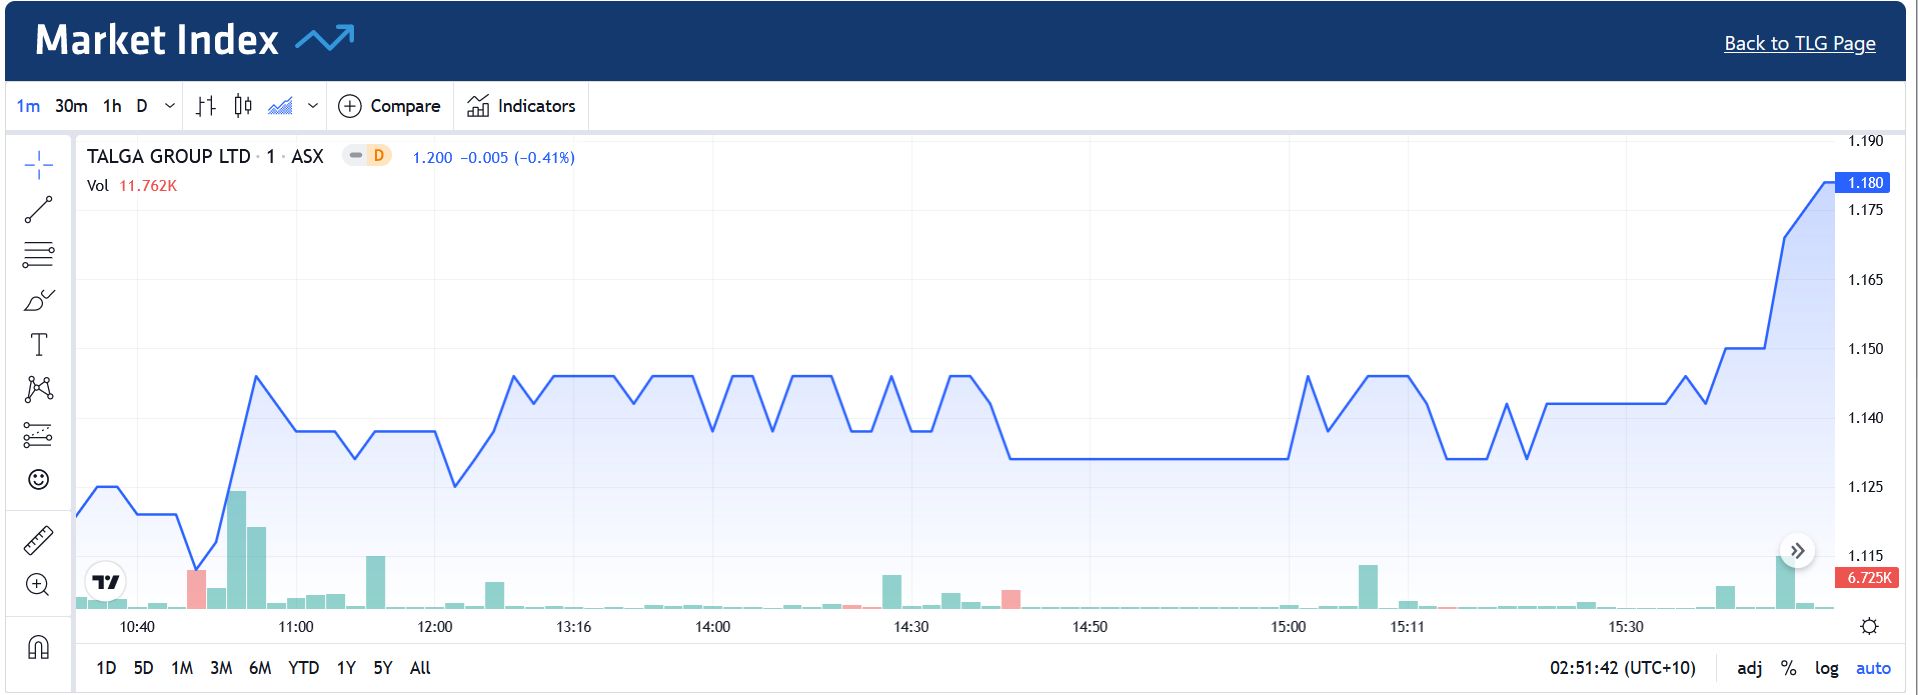Image resolution: width=1918 pixels, height=695 pixels.
Task: Click the TALGA GROUP LTD symbol title
Action: point(169,156)
